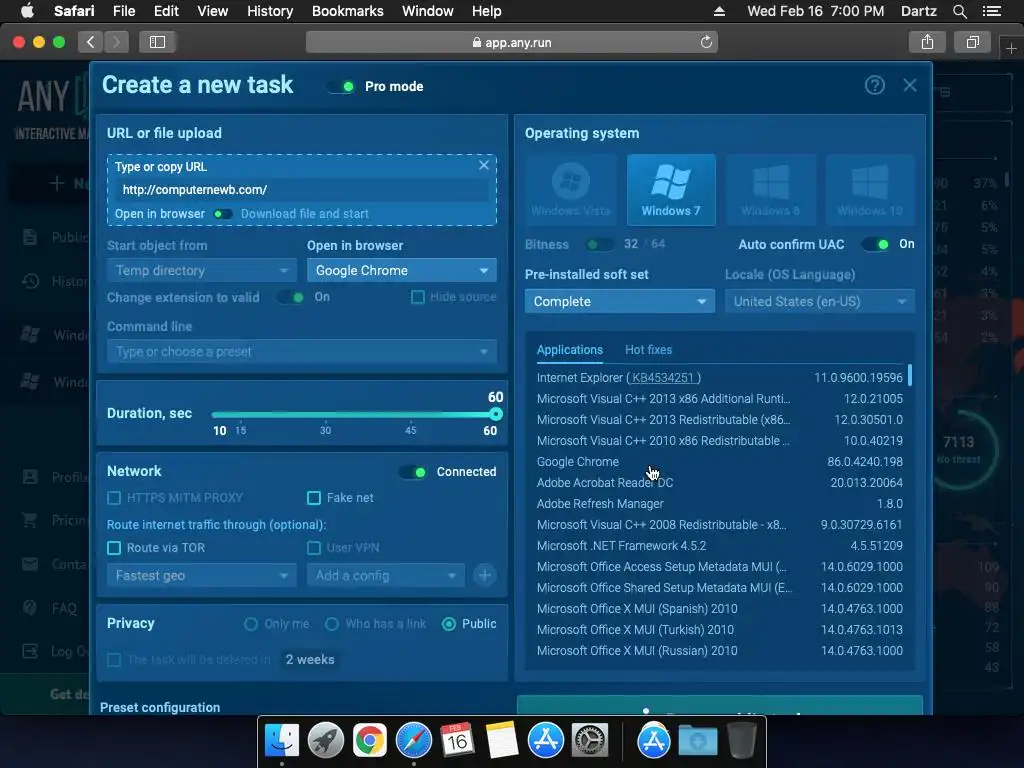Open the Temp directory dropdown
This screenshot has height=768, width=1024.
coord(202,270)
